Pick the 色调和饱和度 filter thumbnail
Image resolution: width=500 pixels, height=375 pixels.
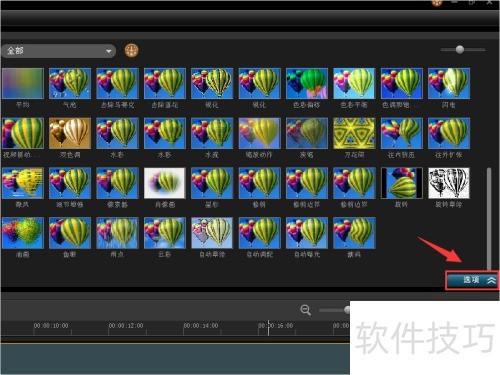(402, 83)
